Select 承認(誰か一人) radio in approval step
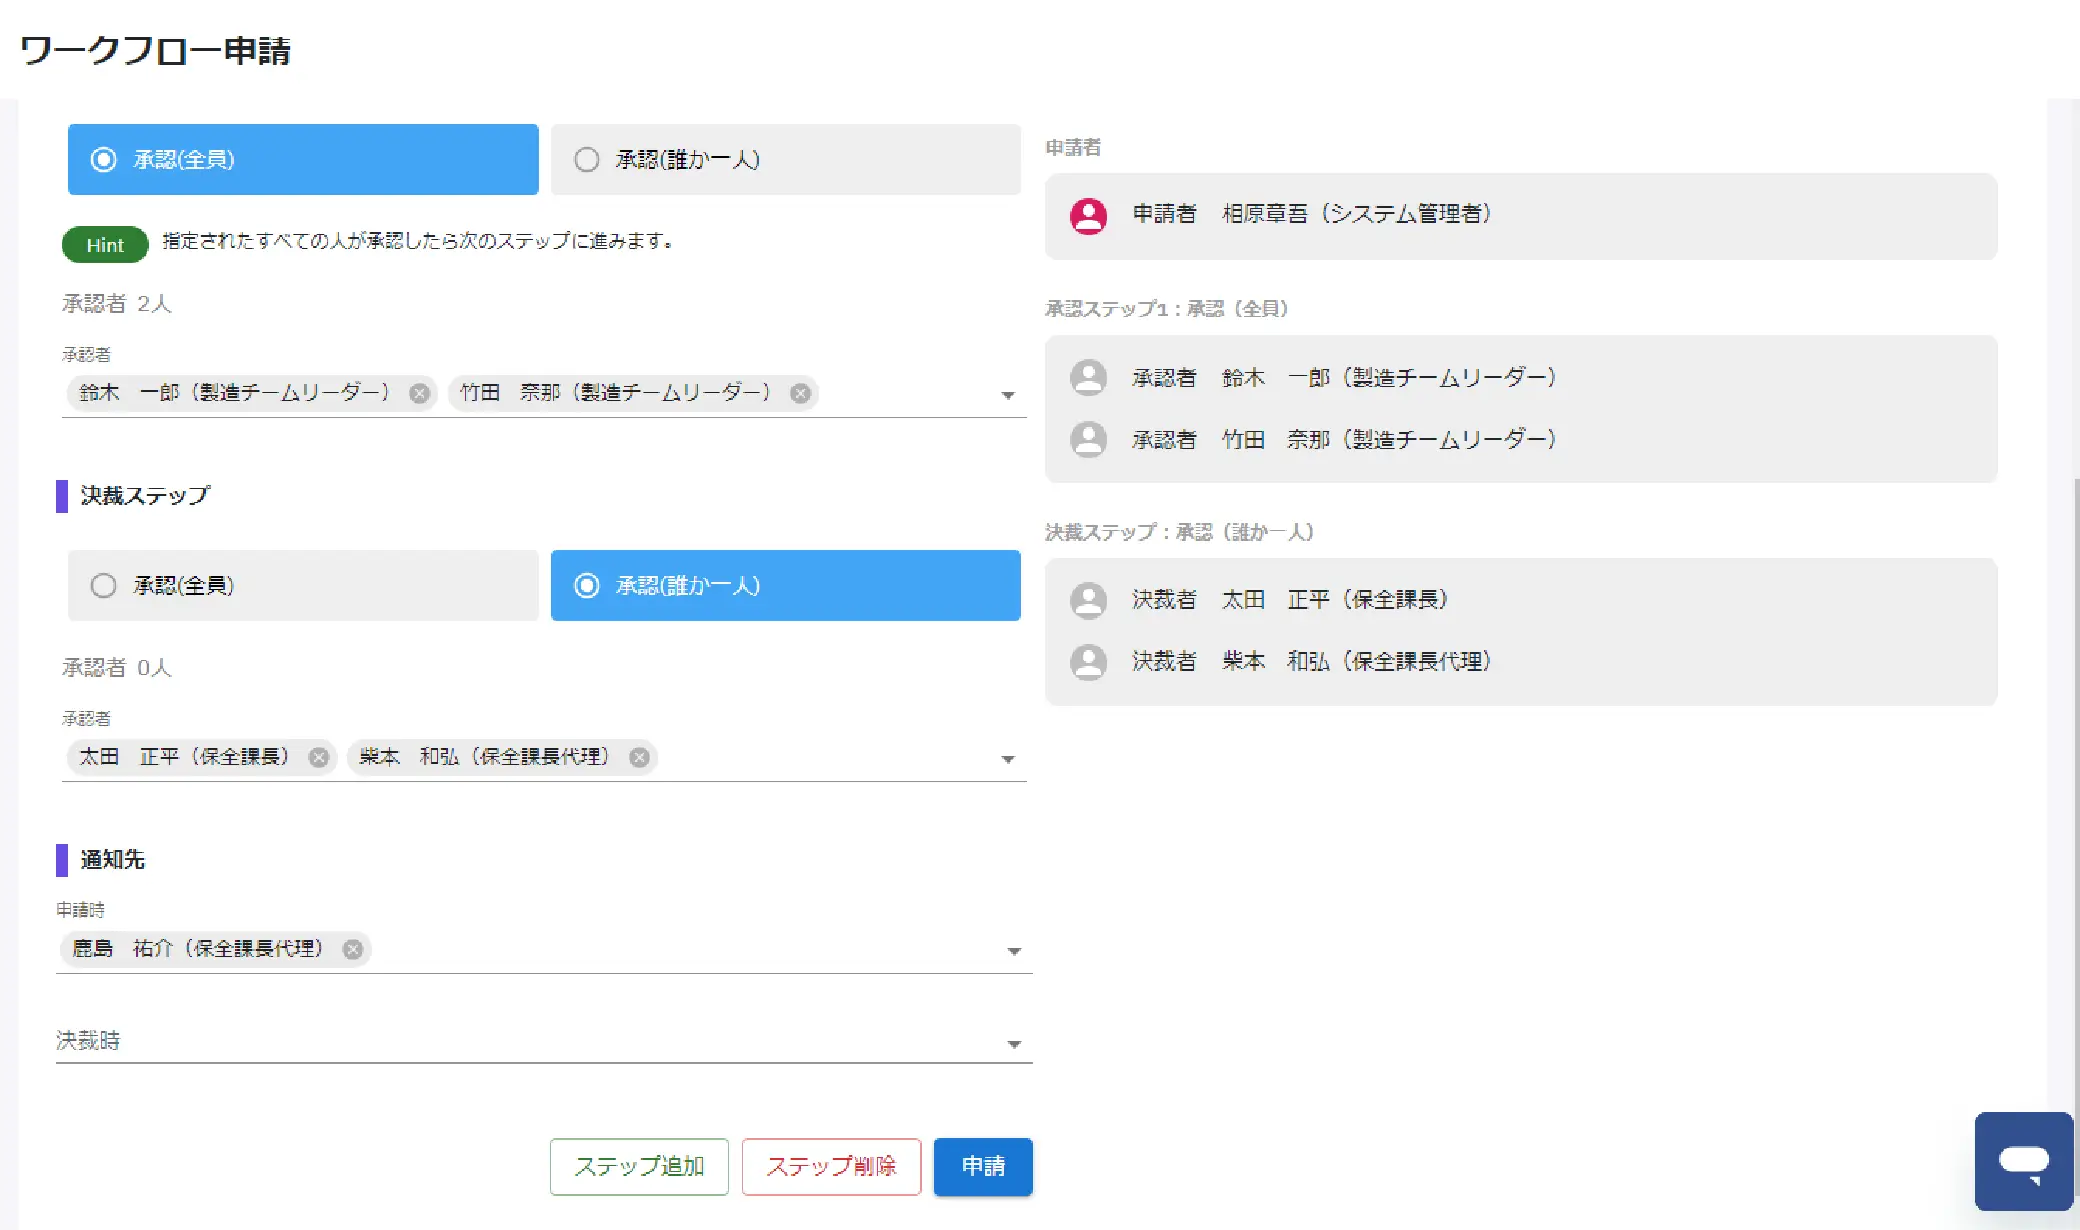The image size is (2080, 1230). pyautogui.click(x=587, y=160)
